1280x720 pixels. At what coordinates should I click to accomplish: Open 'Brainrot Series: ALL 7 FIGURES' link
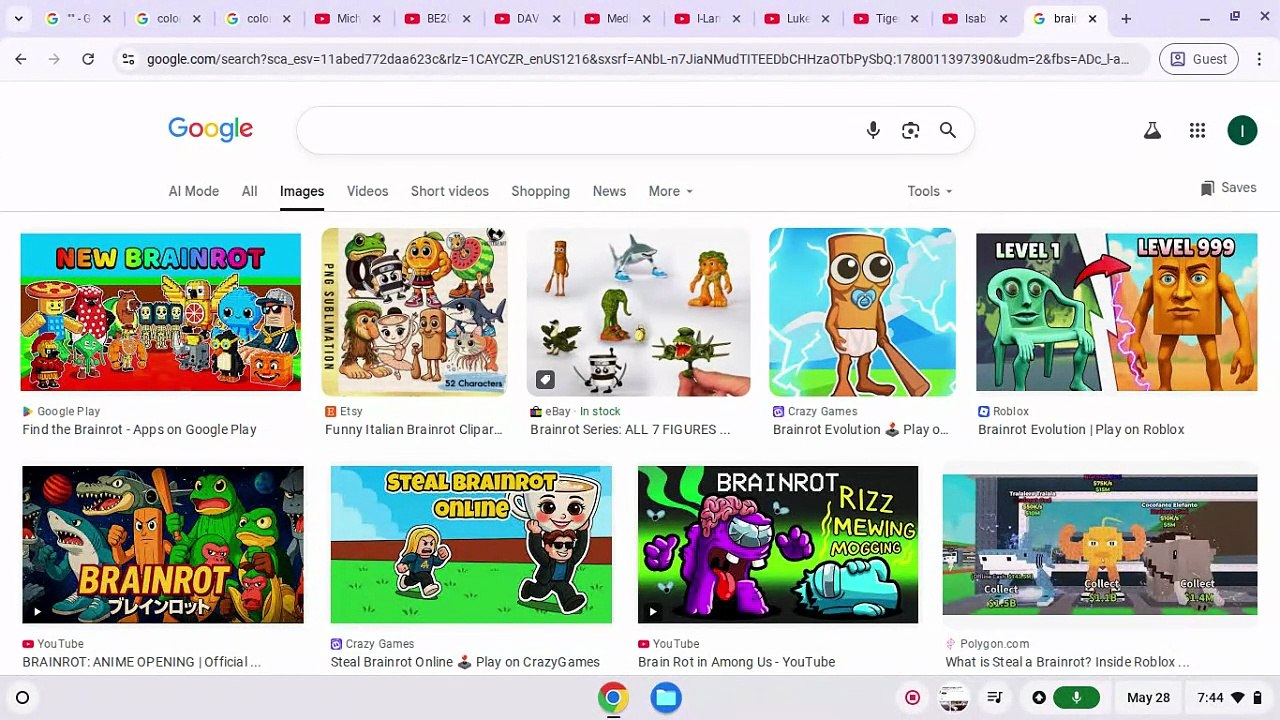(630, 429)
